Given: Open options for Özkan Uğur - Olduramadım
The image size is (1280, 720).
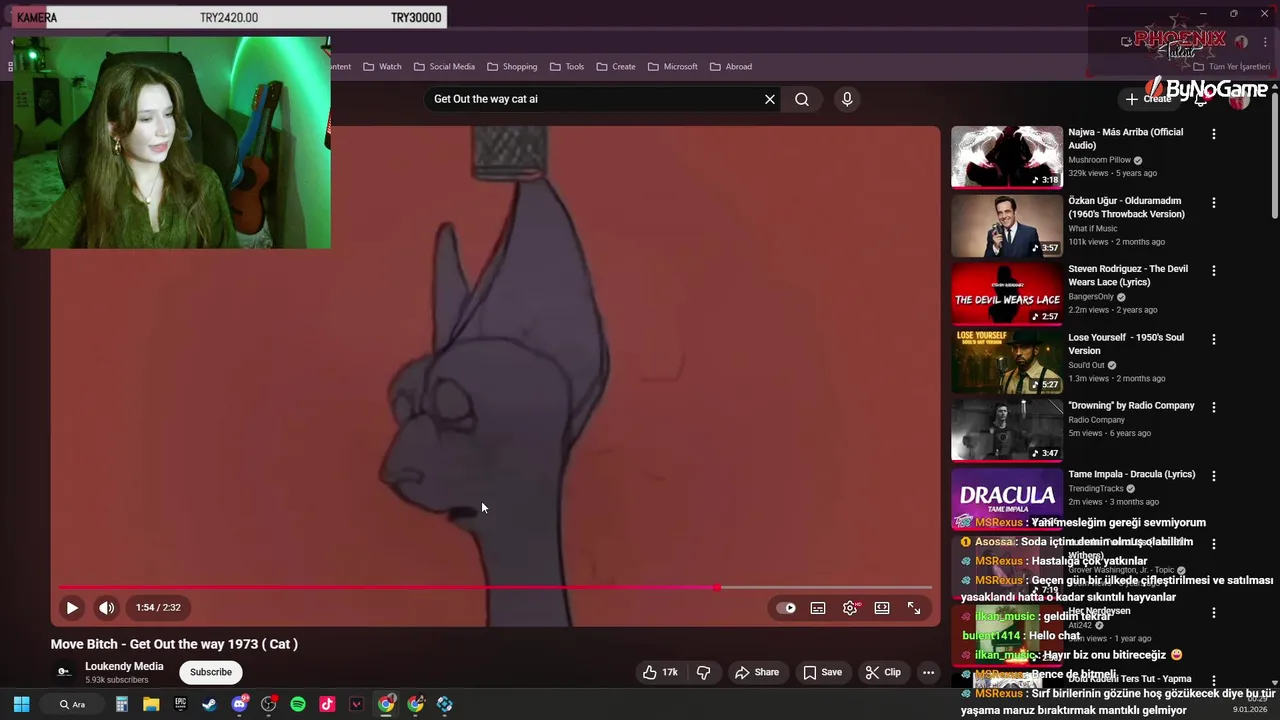Looking at the screenshot, I should click(1214, 202).
